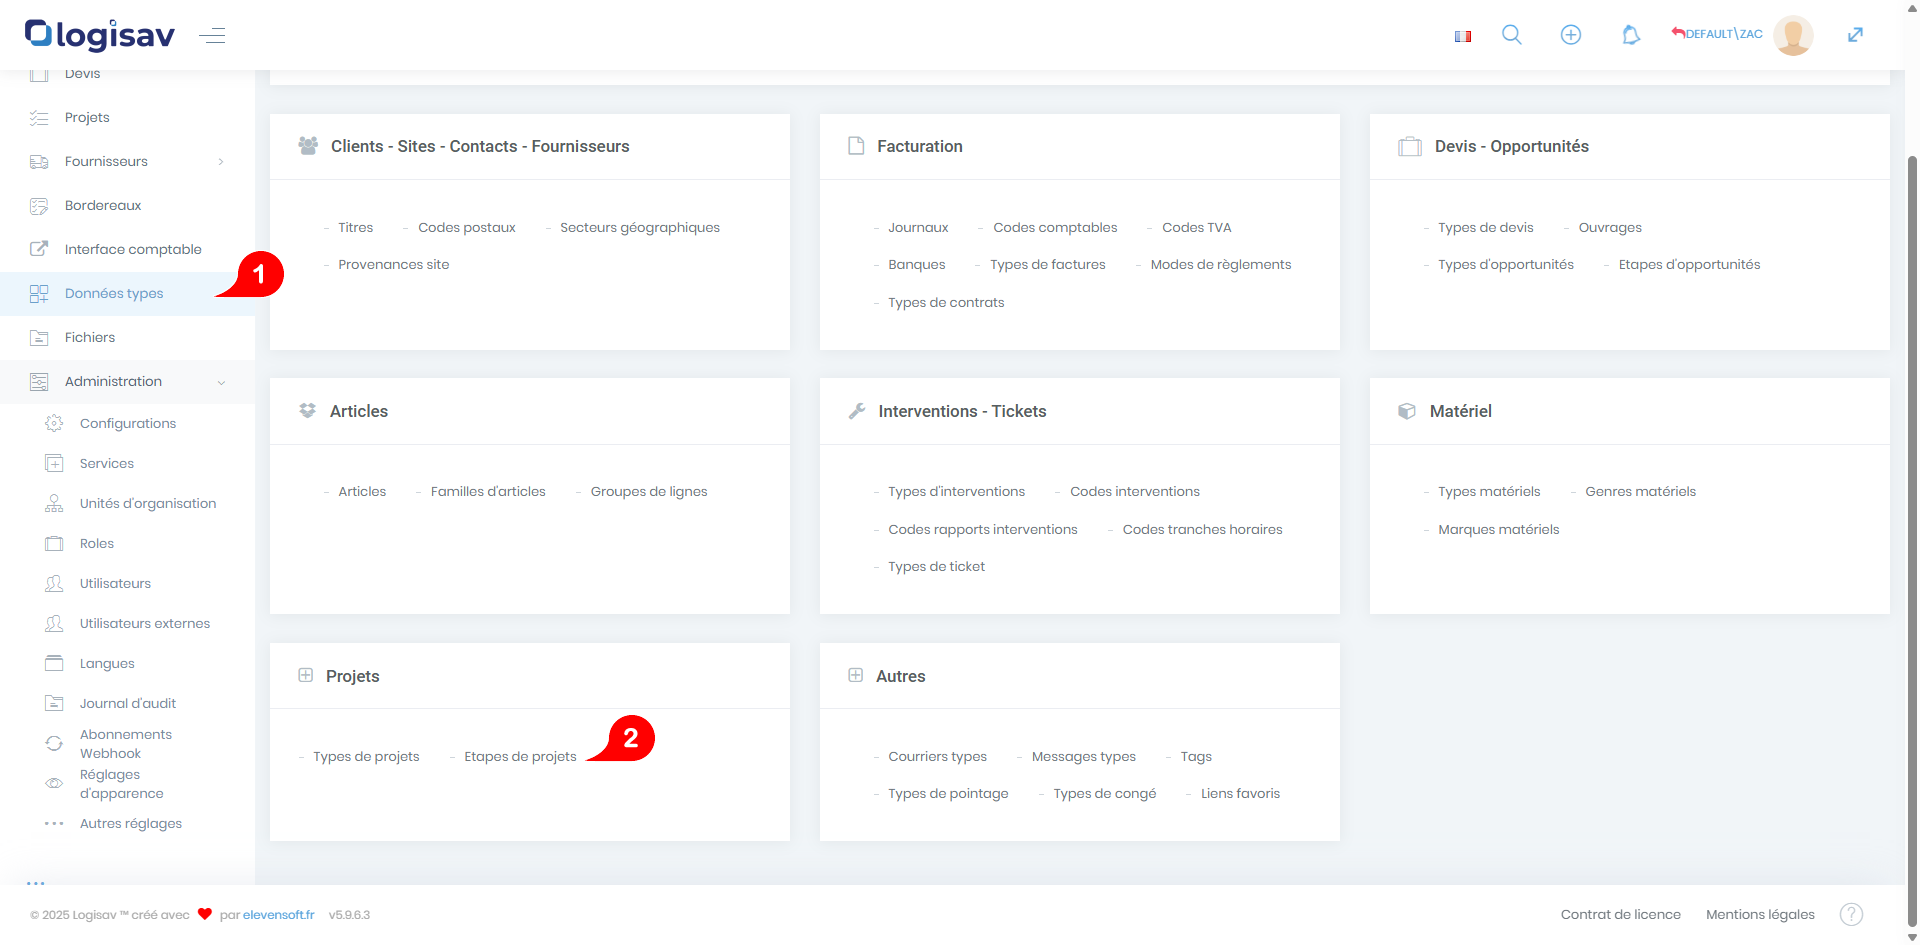Open the Codes TVA link
Viewport: 1920px width, 945px height.
tap(1196, 228)
